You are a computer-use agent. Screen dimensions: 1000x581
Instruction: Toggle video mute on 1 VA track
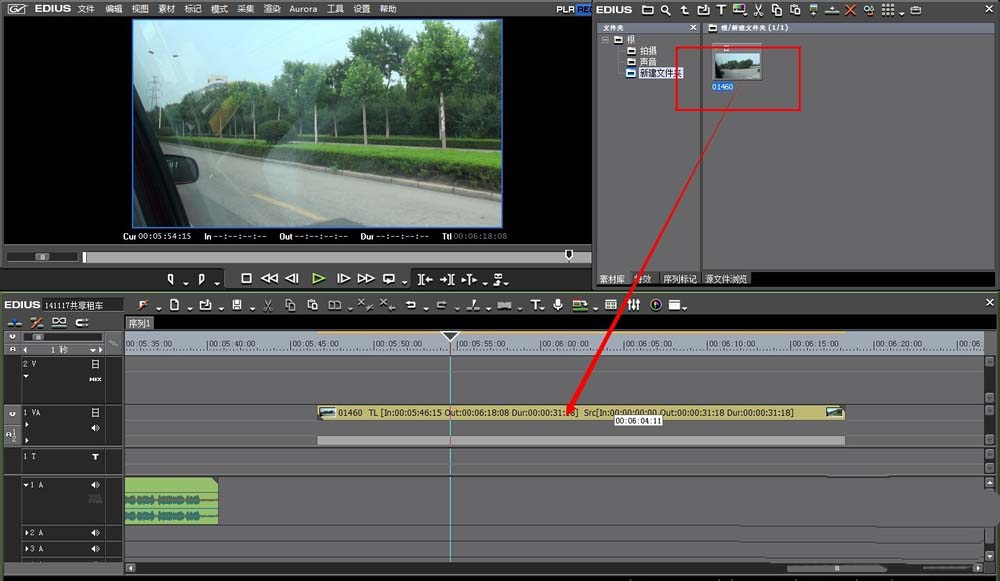[x=95, y=413]
